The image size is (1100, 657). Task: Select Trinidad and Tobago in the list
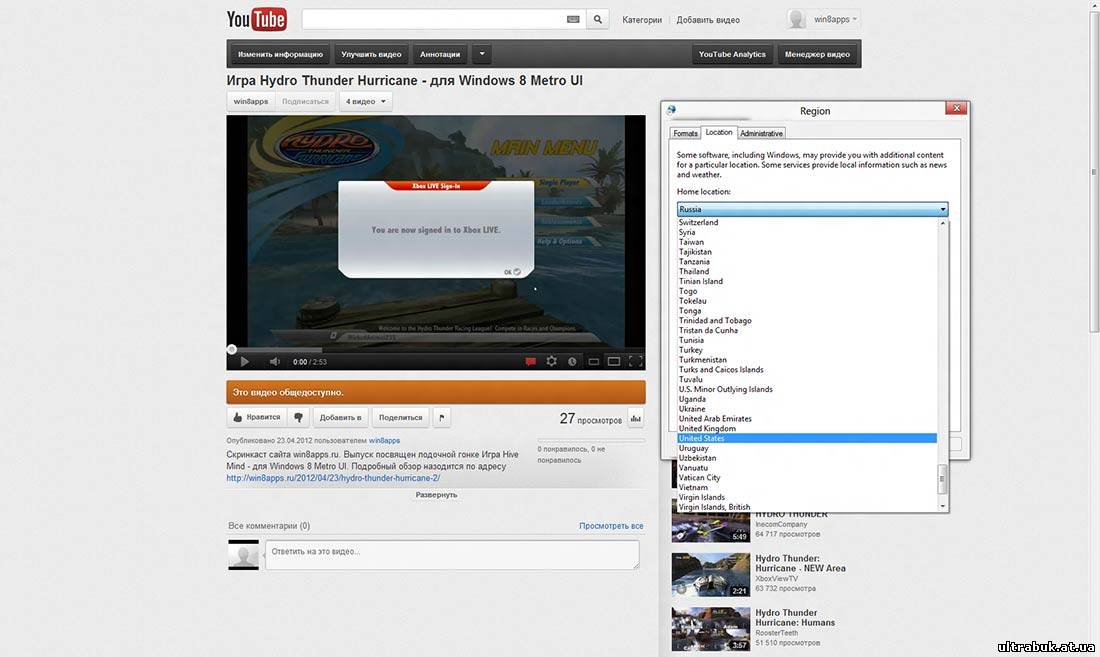[807, 320]
